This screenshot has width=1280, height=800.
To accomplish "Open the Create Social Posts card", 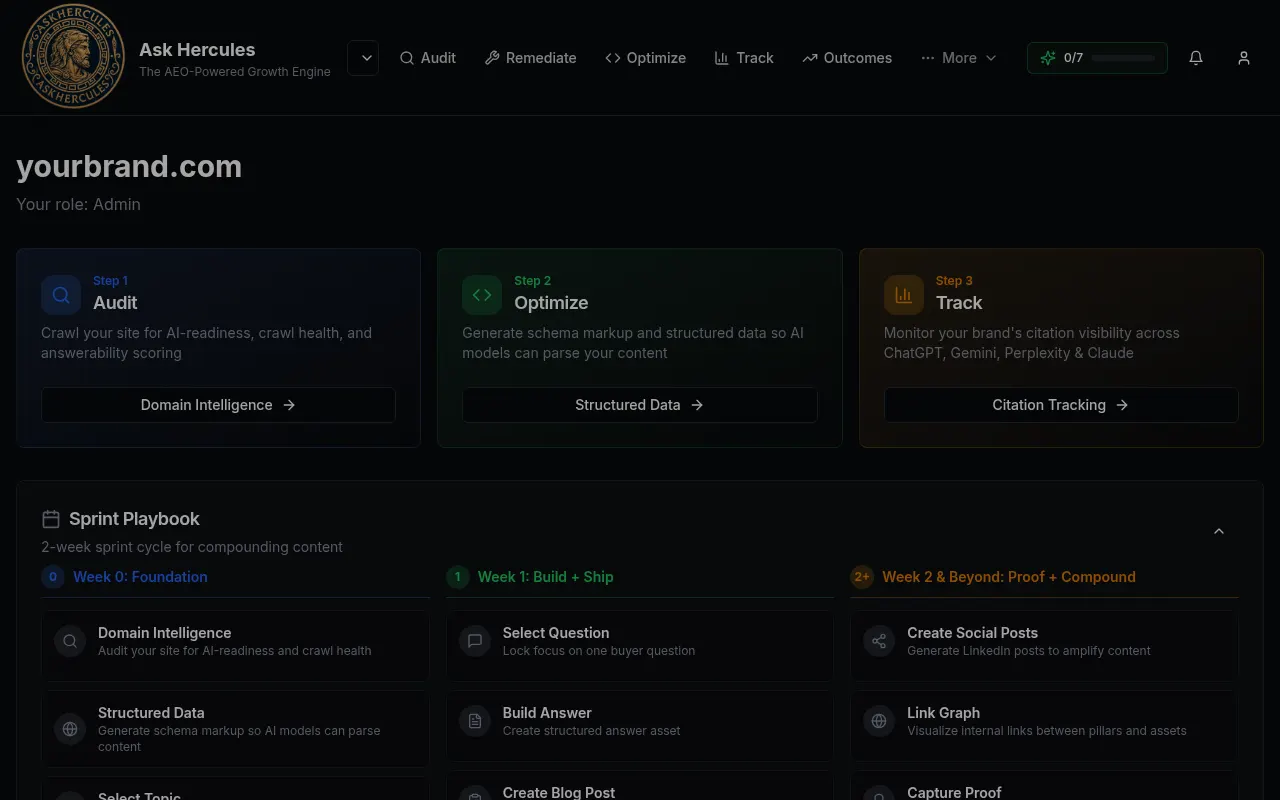I will click(1044, 646).
